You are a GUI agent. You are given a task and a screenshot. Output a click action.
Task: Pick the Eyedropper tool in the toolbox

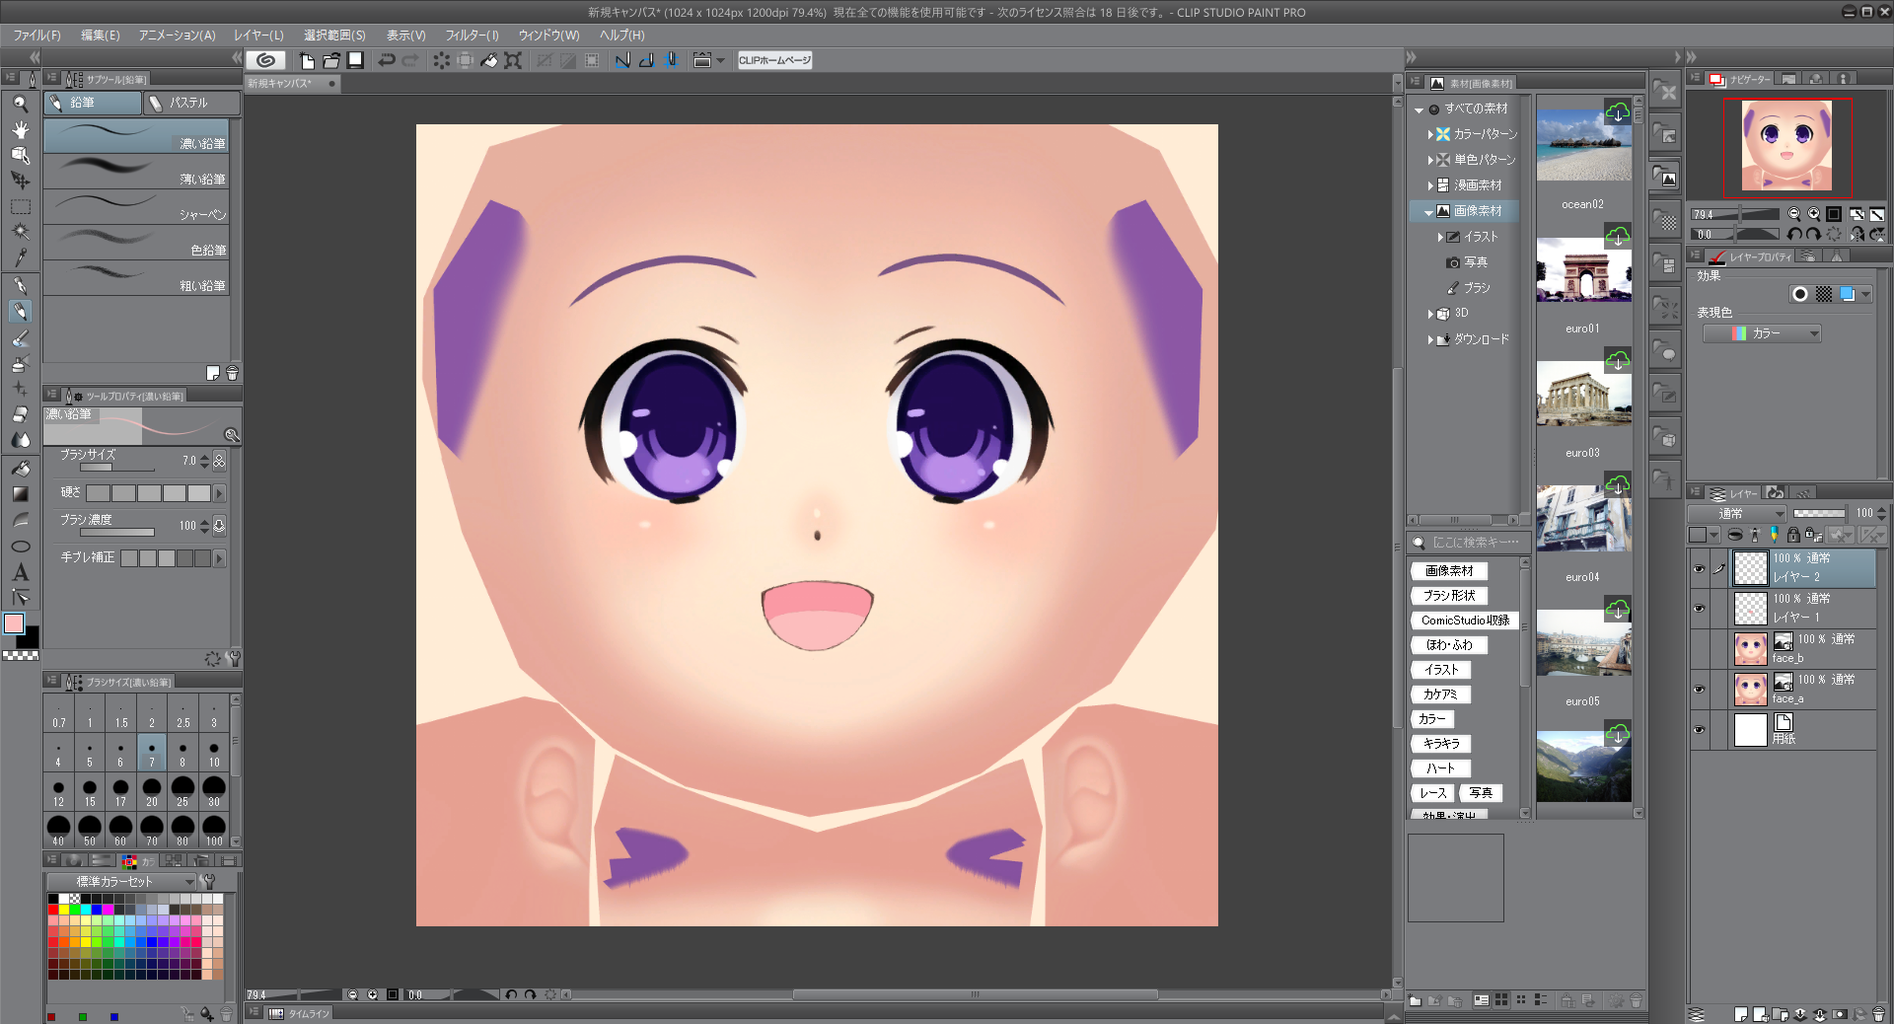[x=20, y=258]
